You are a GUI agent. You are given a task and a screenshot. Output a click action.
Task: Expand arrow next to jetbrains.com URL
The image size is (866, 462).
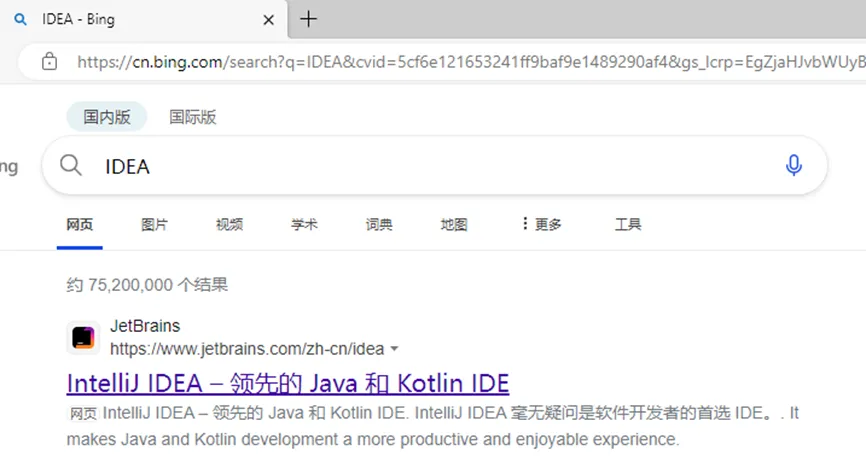click(x=394, y=350)
